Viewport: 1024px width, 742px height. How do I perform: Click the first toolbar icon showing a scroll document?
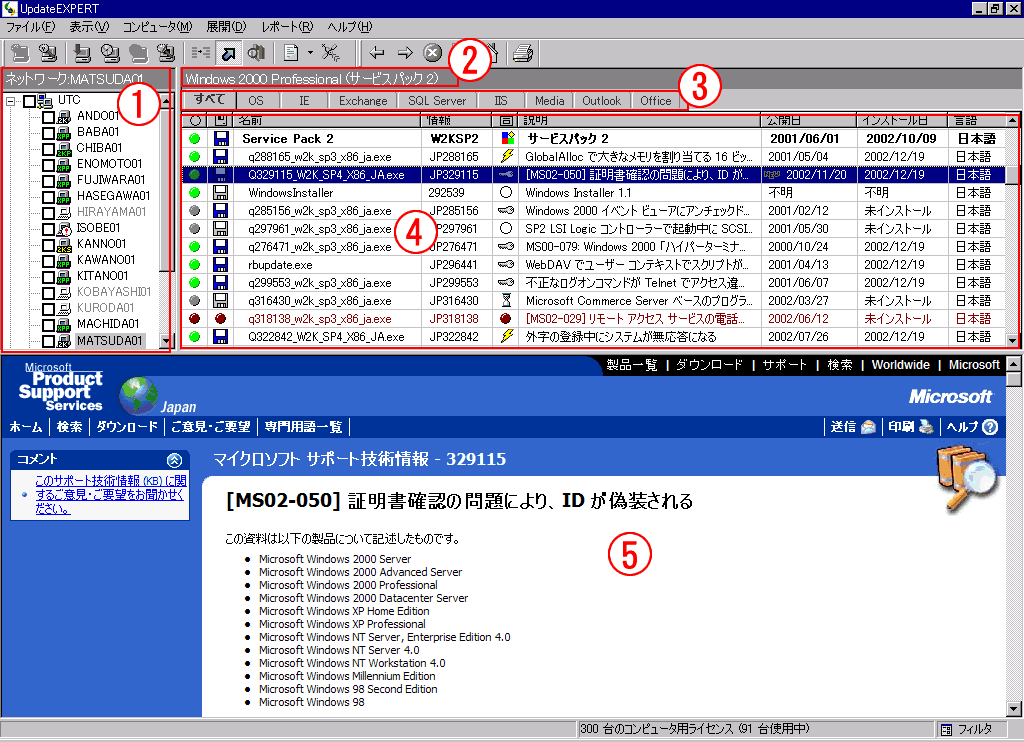point(20,53)
